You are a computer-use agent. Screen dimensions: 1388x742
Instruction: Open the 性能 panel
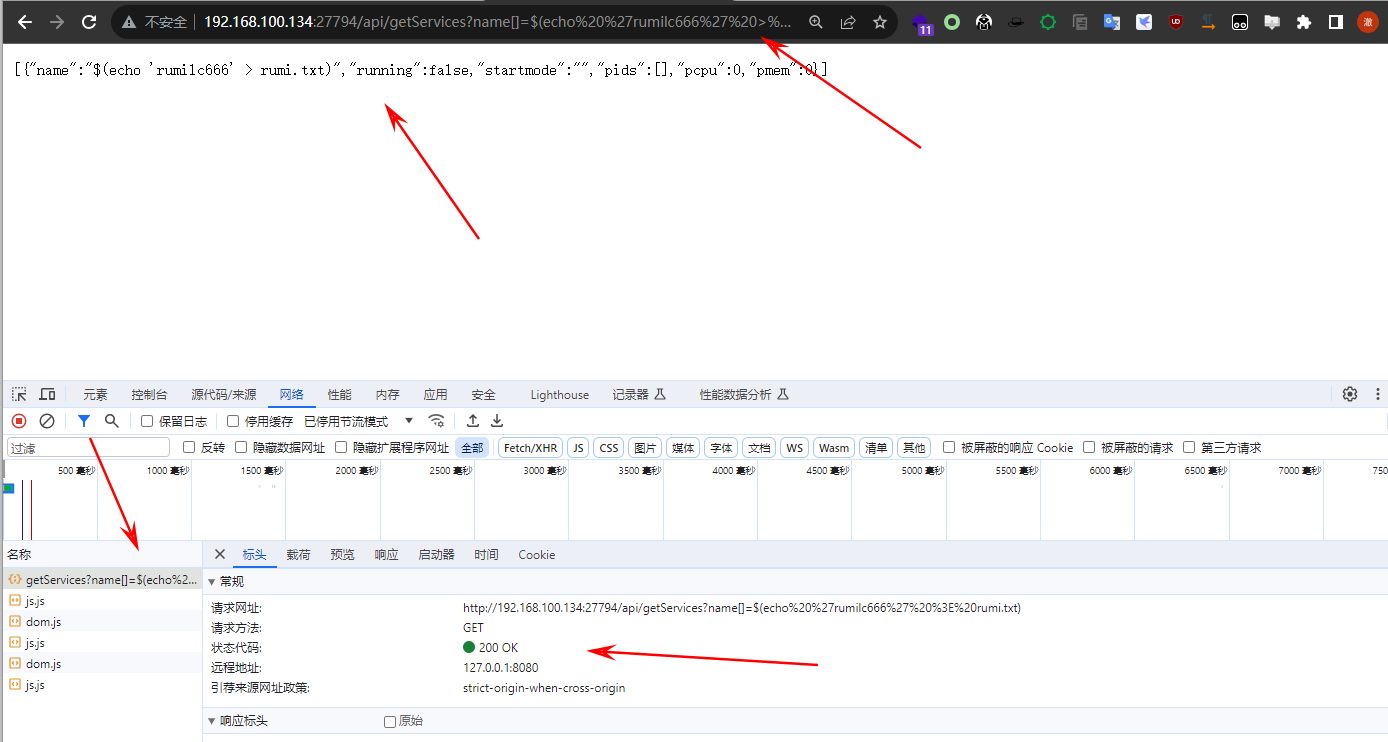pyautogui.click(x=339, y=394)
